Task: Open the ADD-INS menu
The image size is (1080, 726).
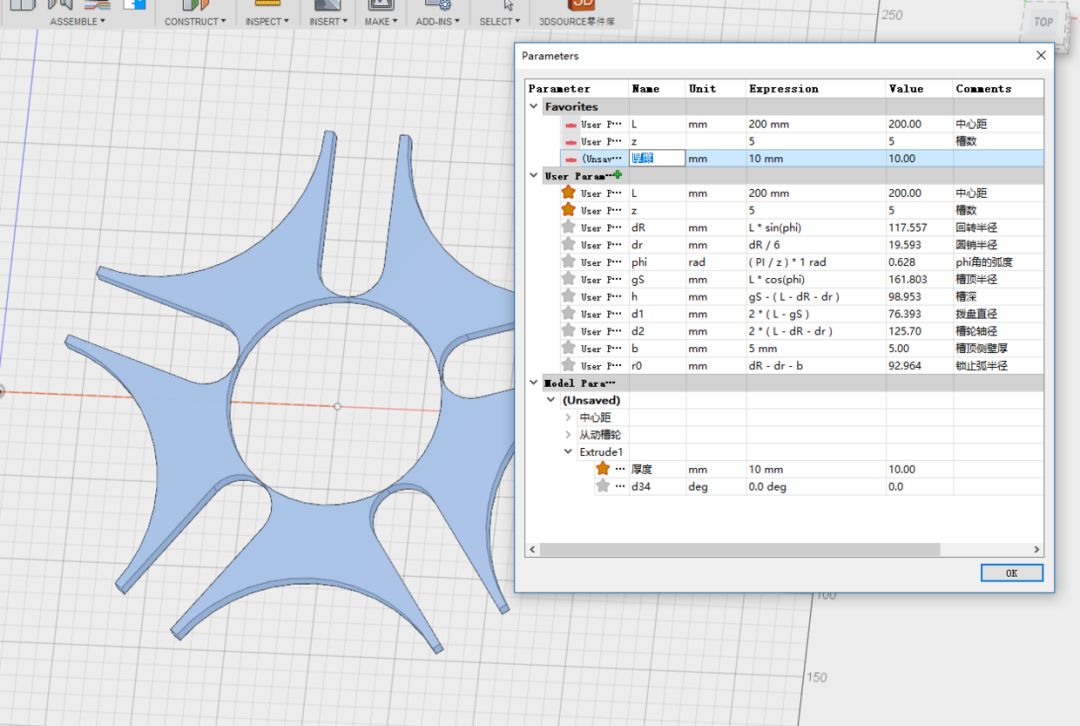Action: tap(437, 21)
